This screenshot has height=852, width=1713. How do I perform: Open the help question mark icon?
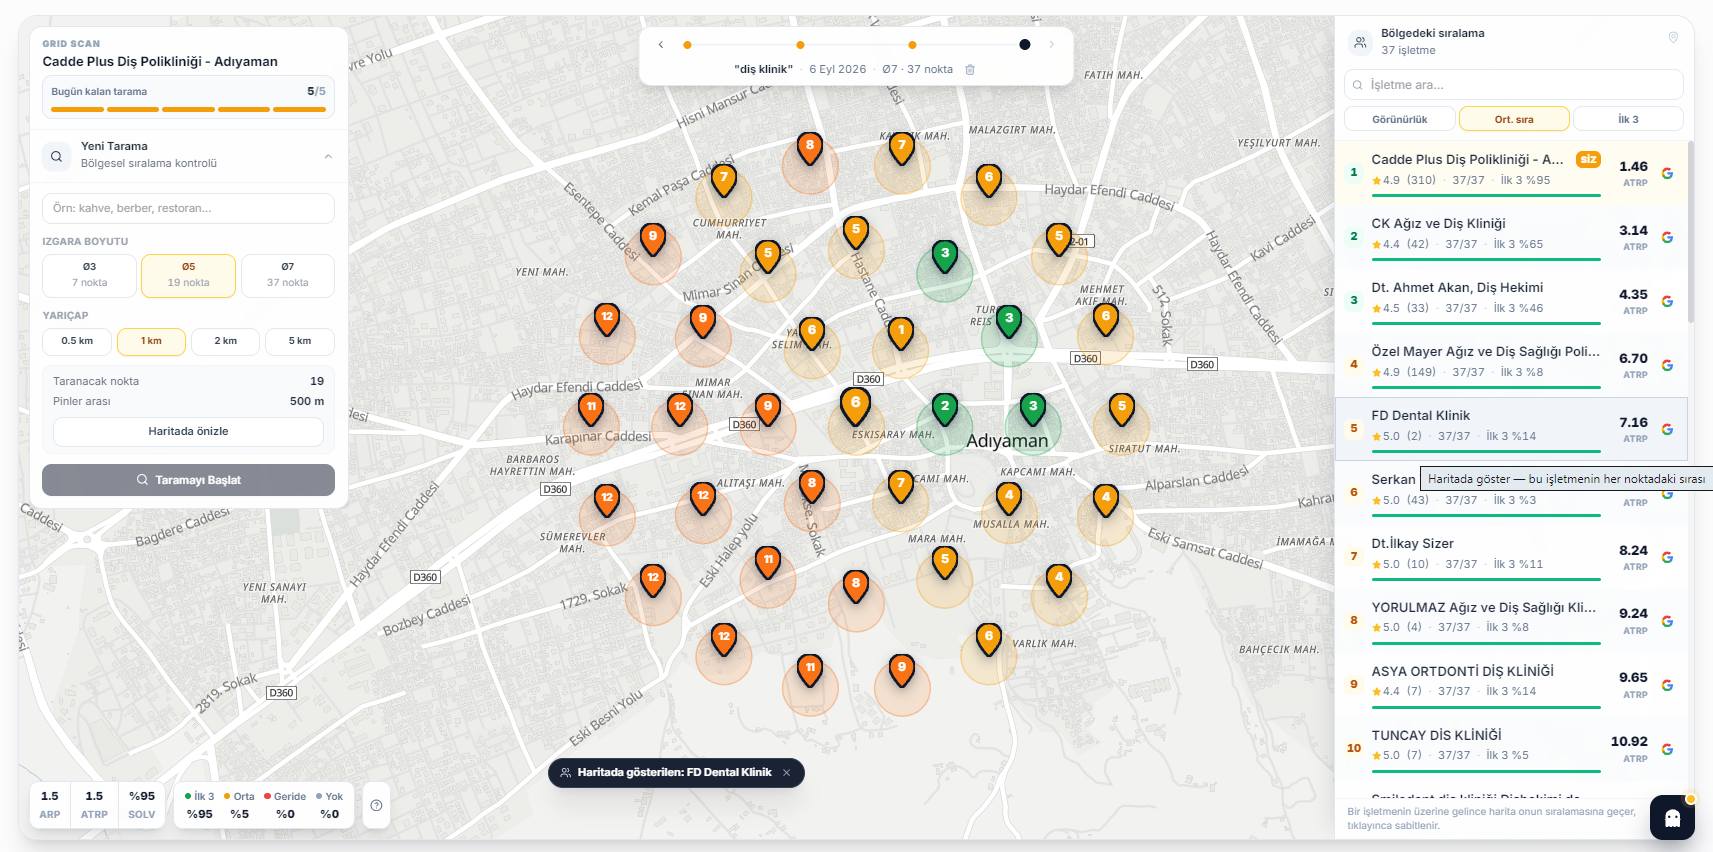376,805
